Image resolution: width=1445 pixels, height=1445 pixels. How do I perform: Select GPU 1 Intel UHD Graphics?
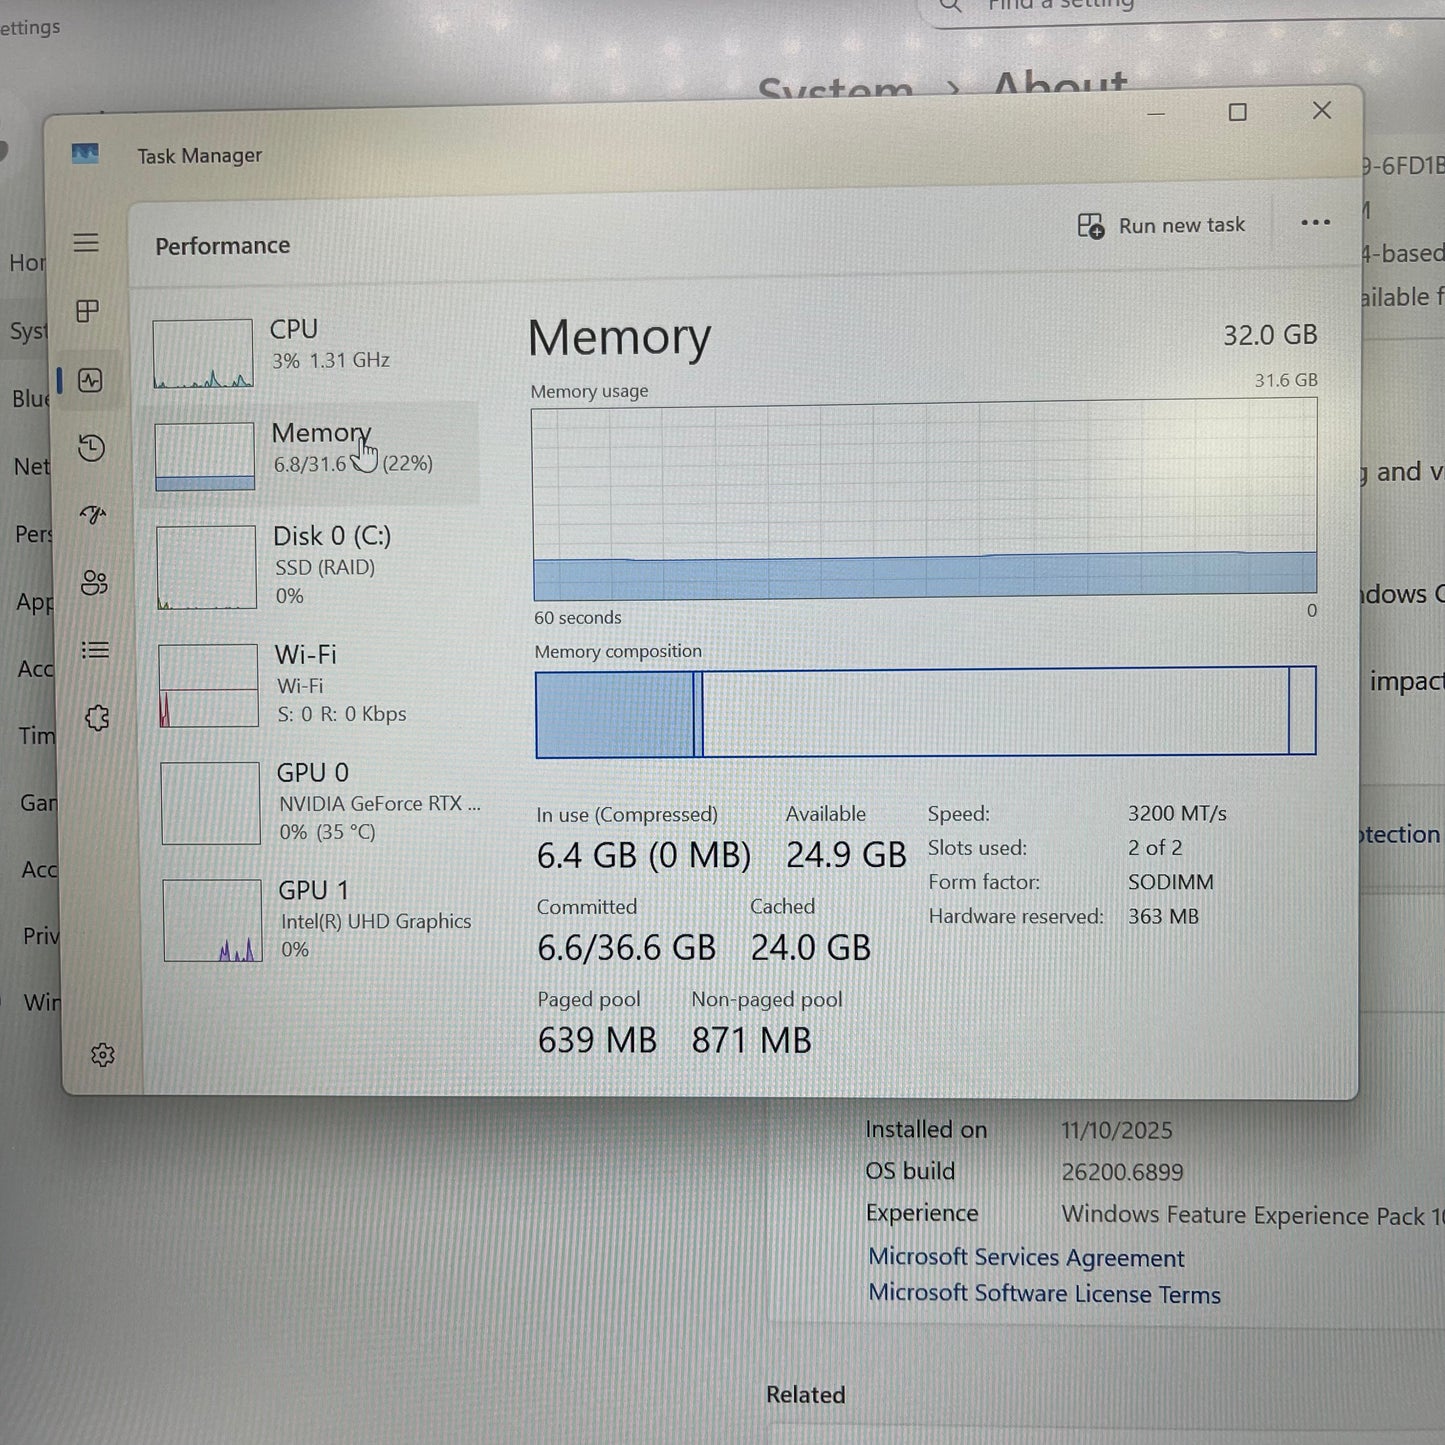(320, 920)
